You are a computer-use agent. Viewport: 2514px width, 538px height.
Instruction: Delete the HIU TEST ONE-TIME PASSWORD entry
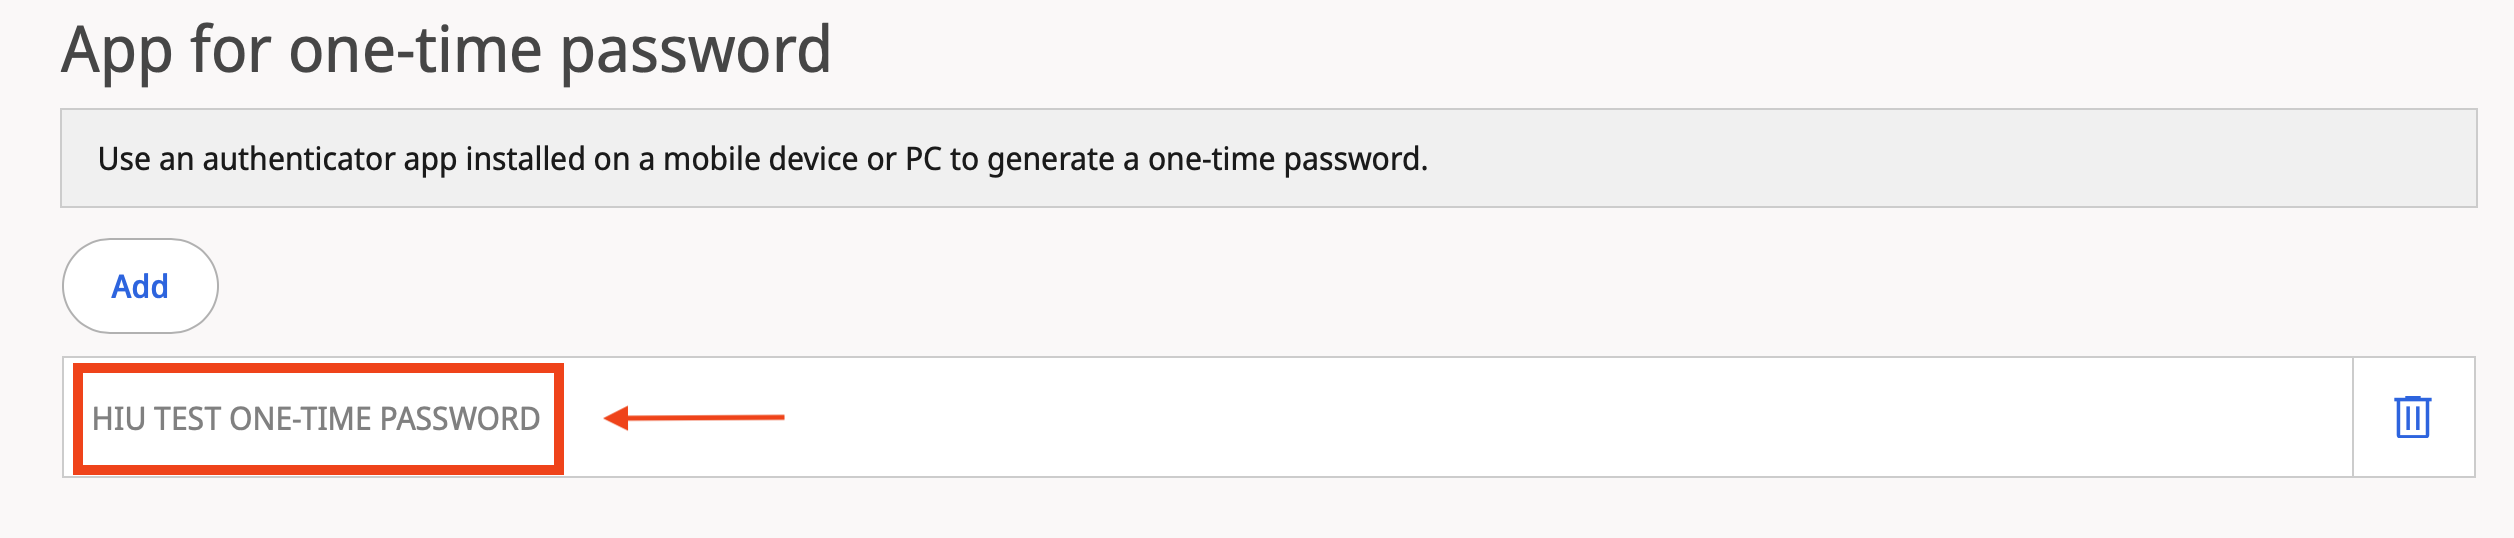click(2412, 417)
